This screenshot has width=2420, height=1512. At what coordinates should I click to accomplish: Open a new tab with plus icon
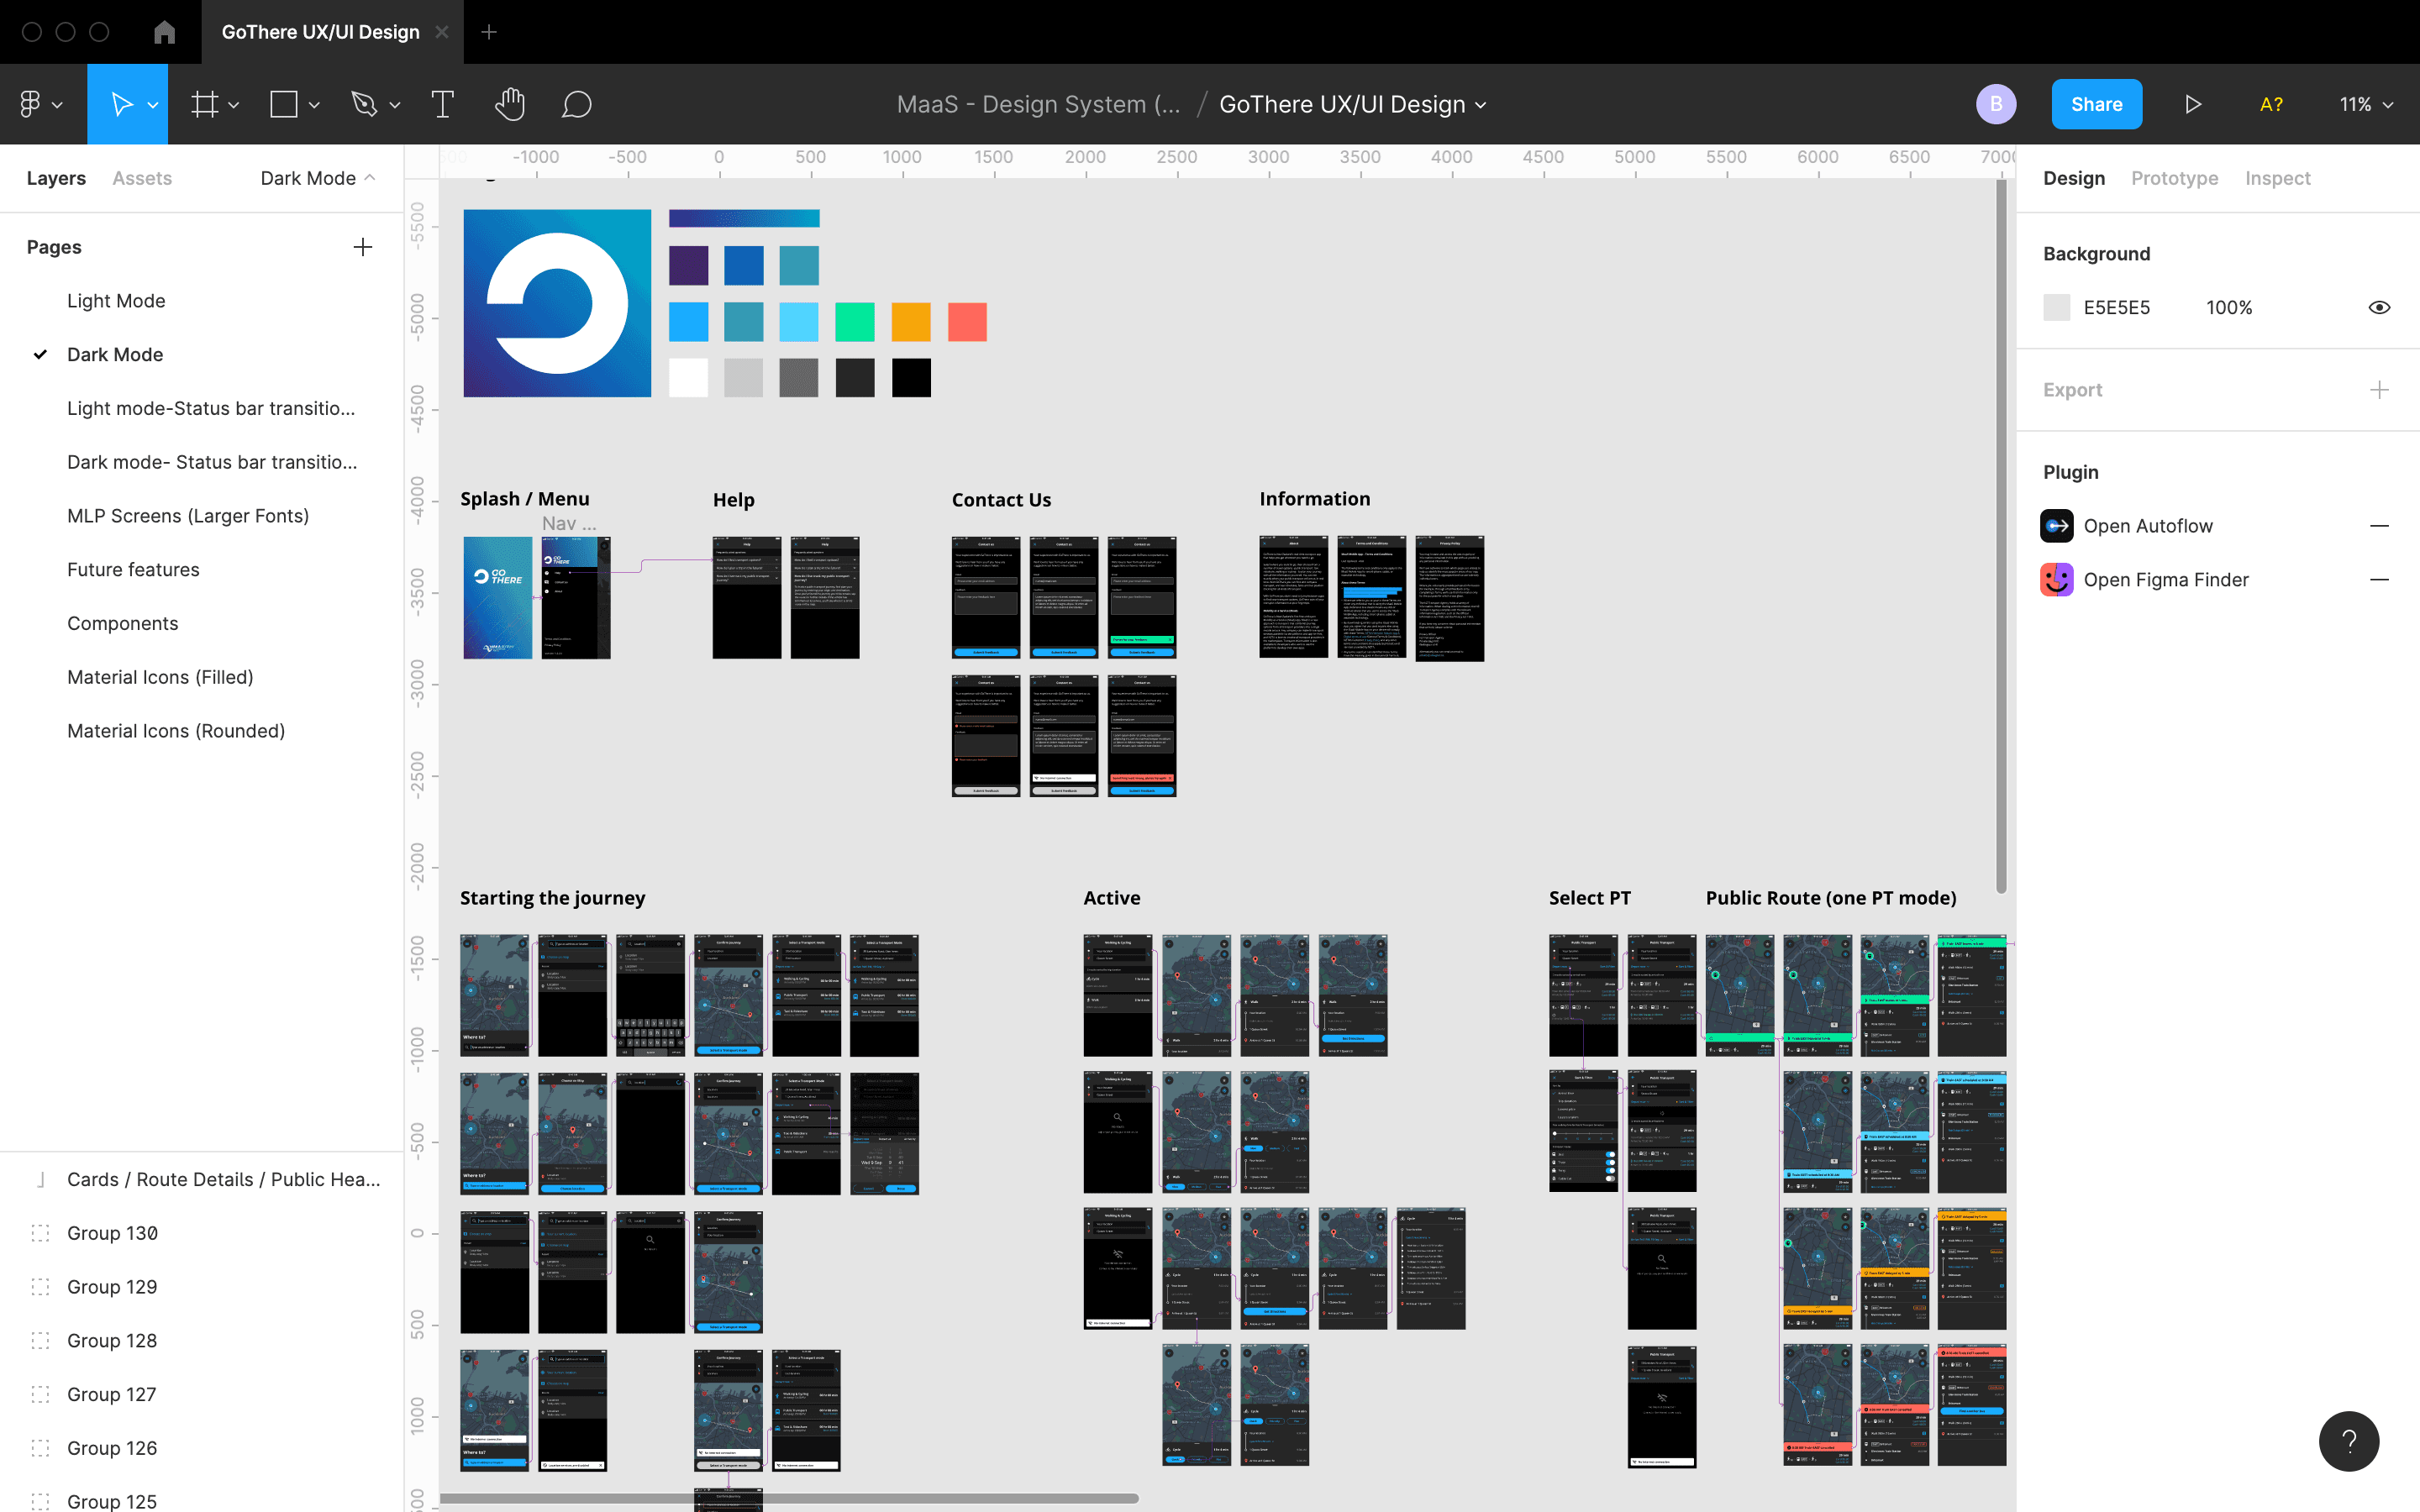(489, 32)
